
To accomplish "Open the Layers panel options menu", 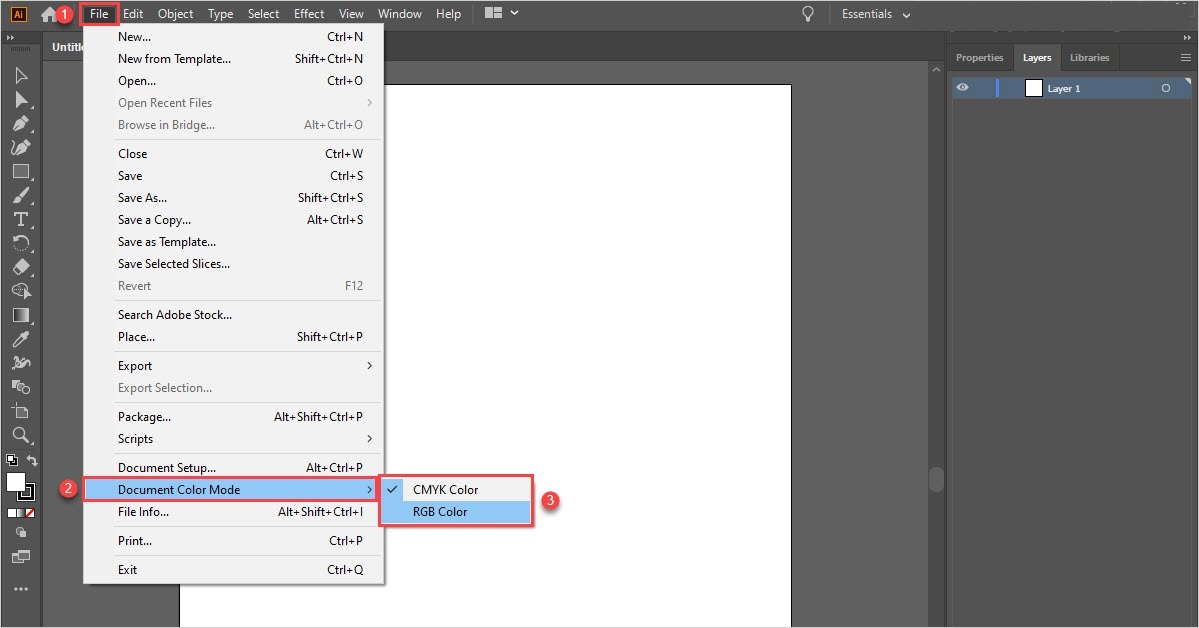I will [x=1185, y=58].
